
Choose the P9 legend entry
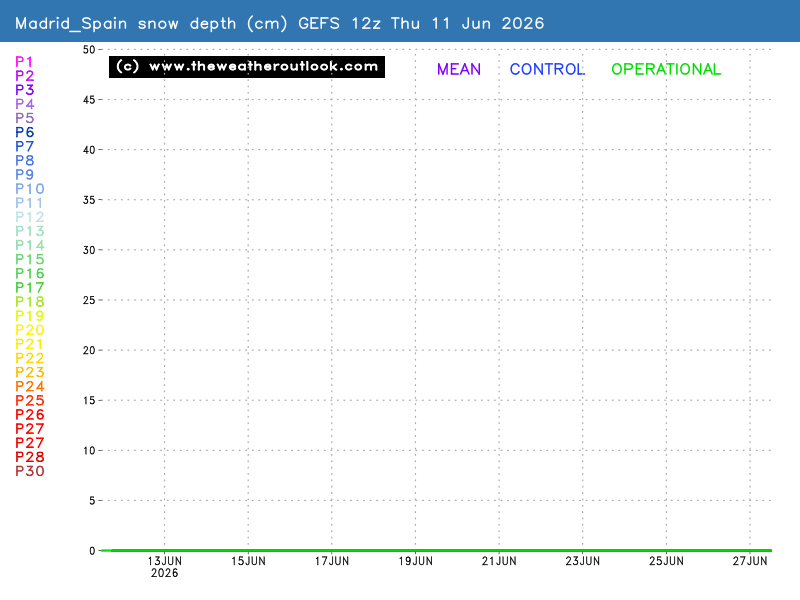(x=24, y=174)
